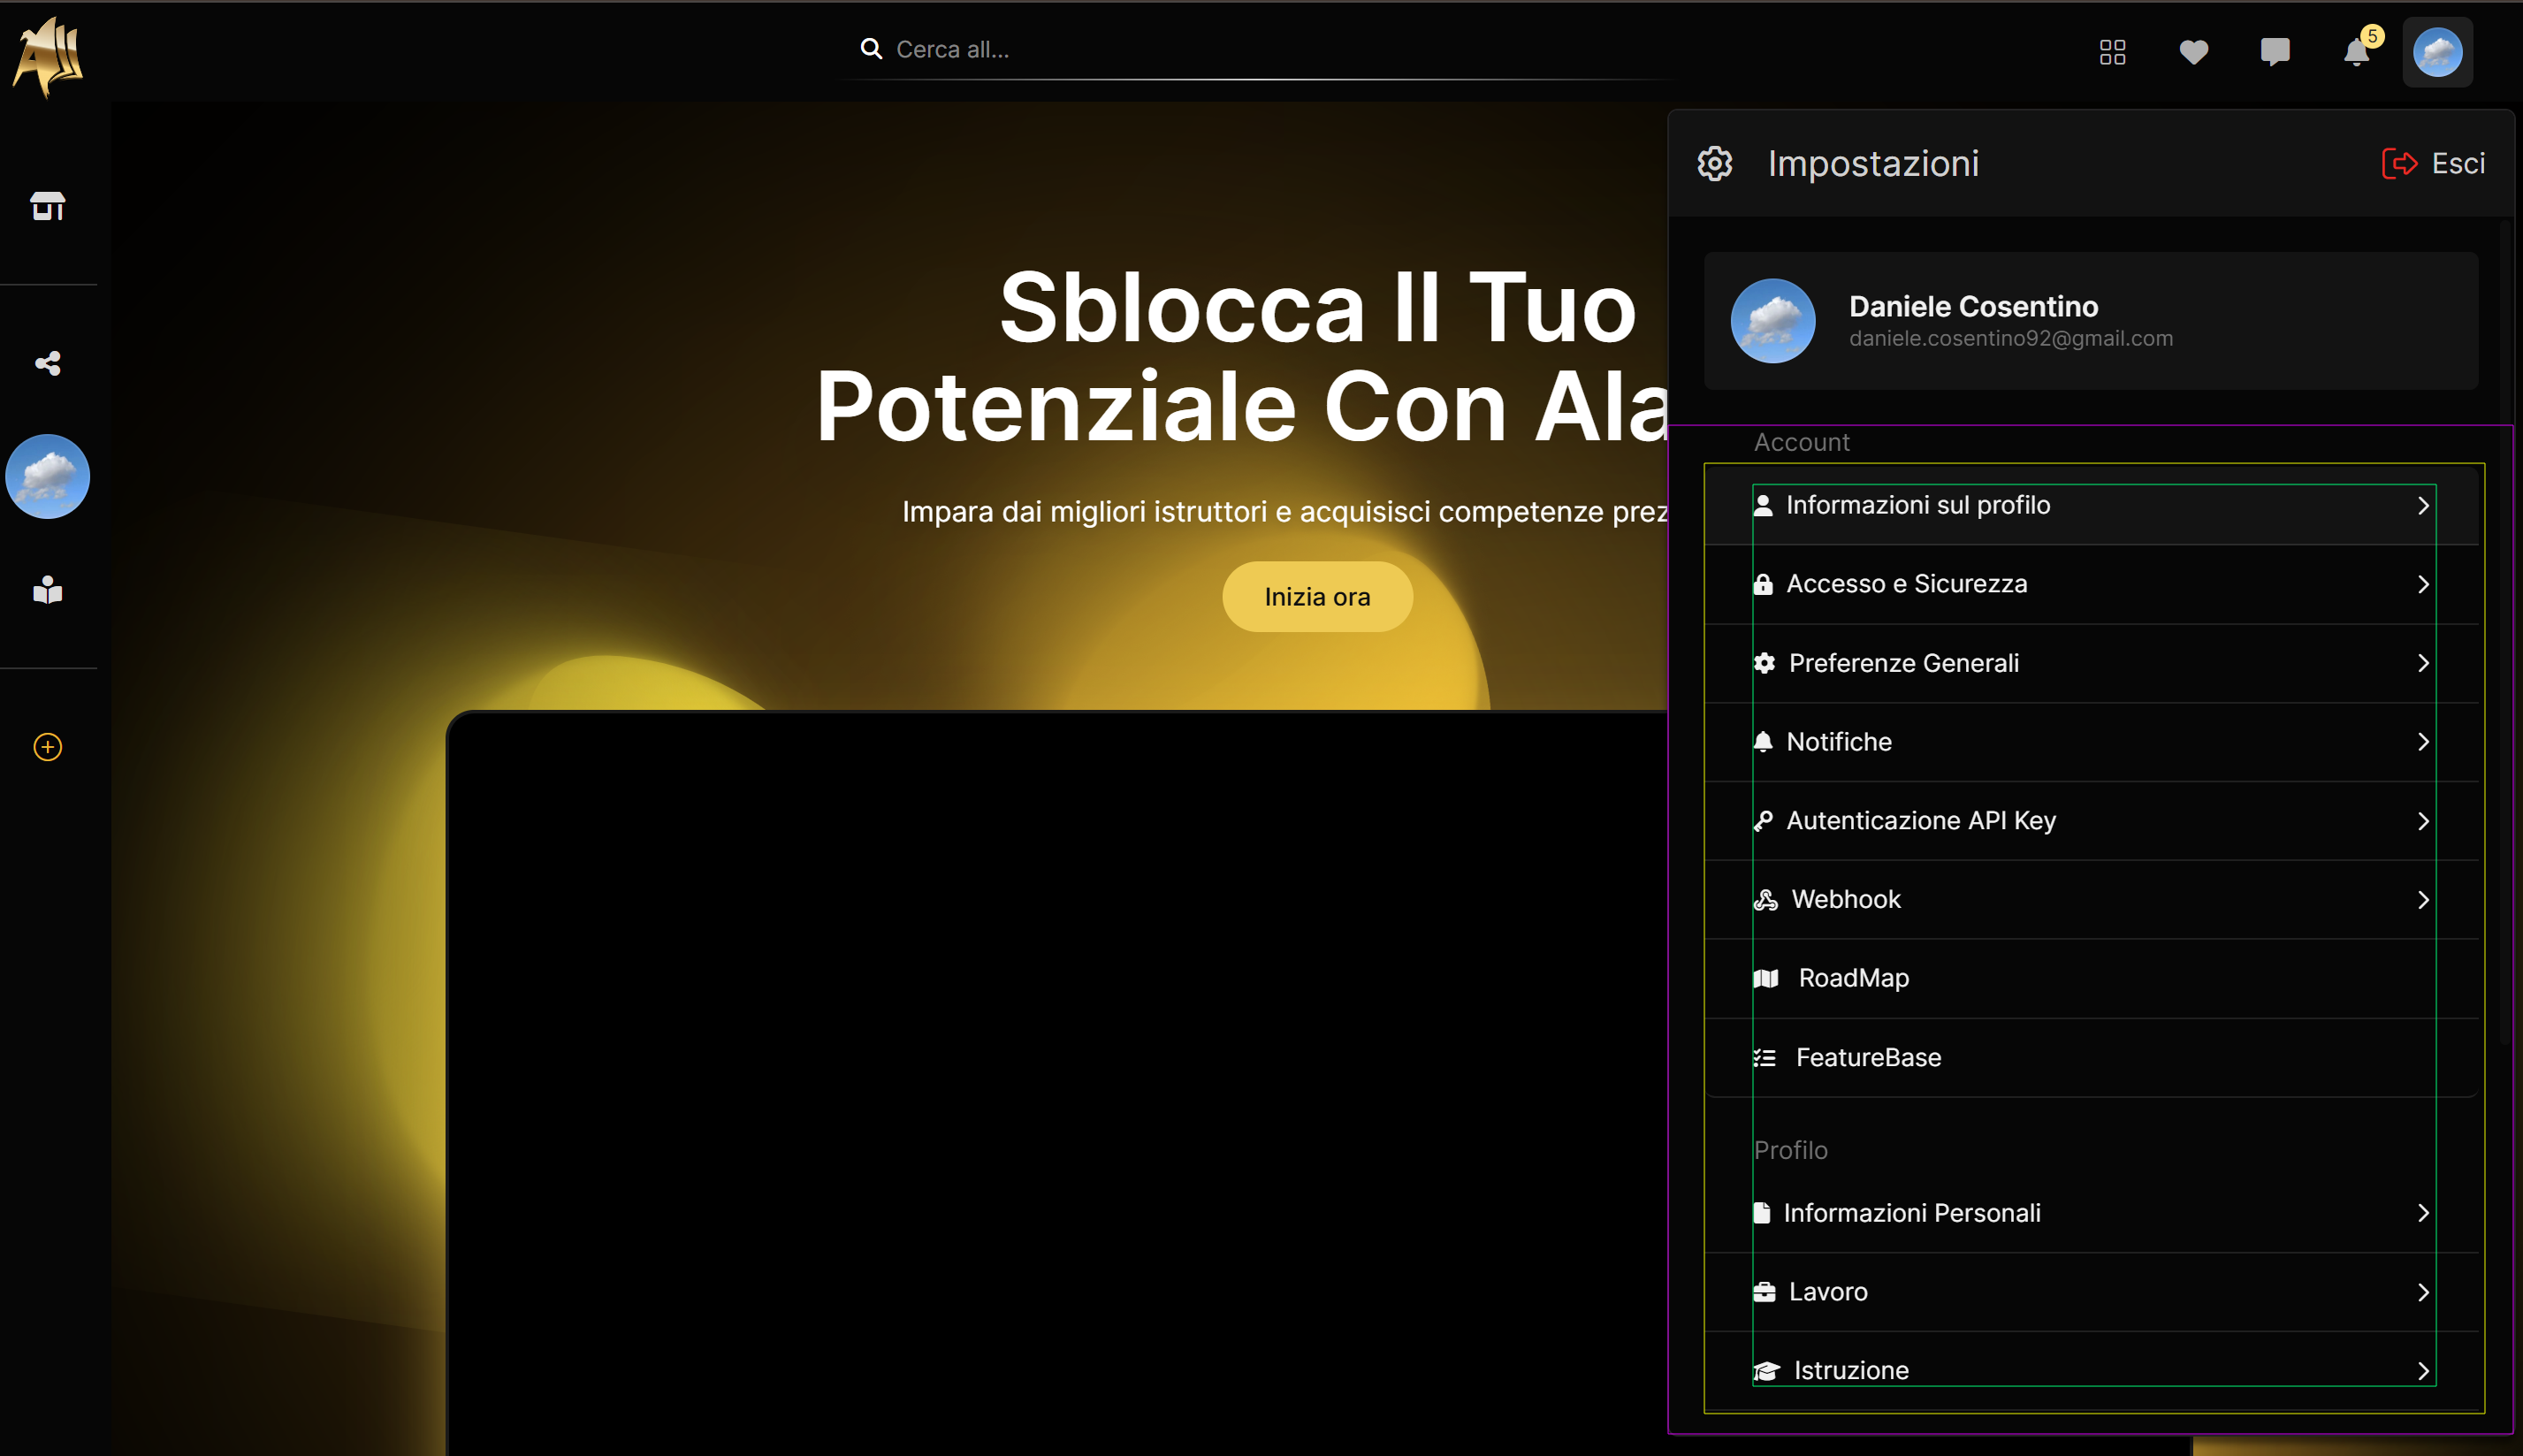Click the person icon beside Informazioni sul profilo

coord(1763,505)
